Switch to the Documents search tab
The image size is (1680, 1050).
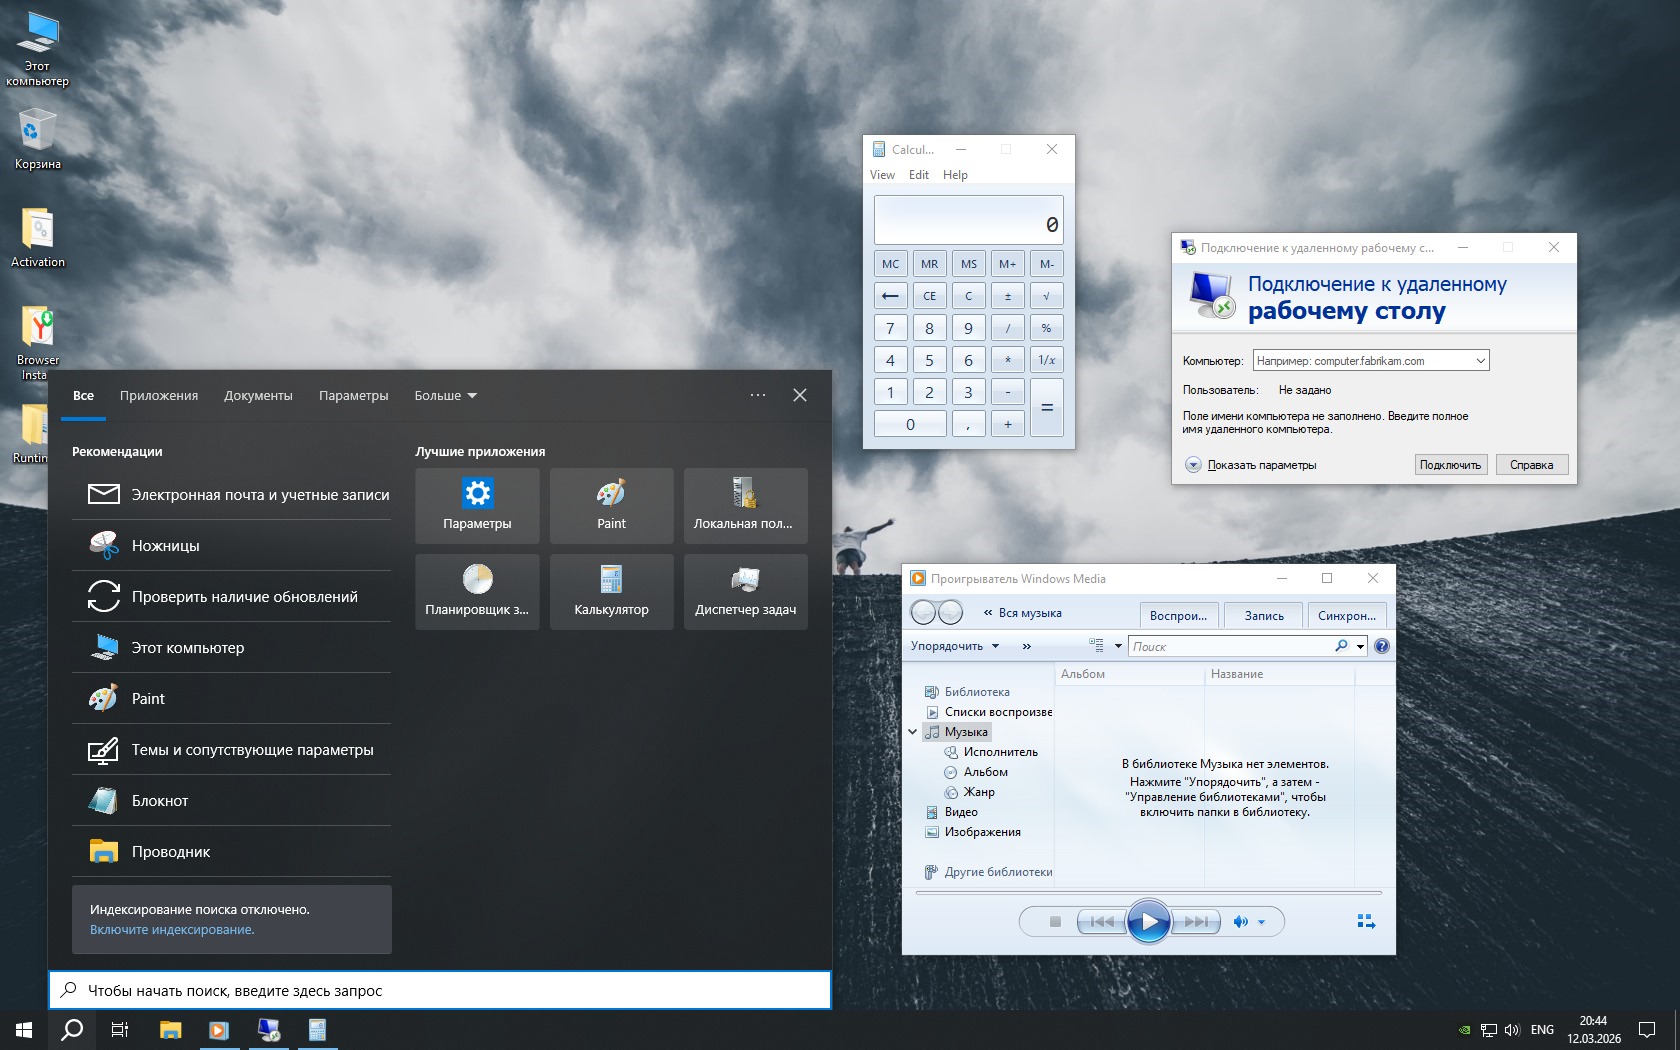tap(258, 396)
